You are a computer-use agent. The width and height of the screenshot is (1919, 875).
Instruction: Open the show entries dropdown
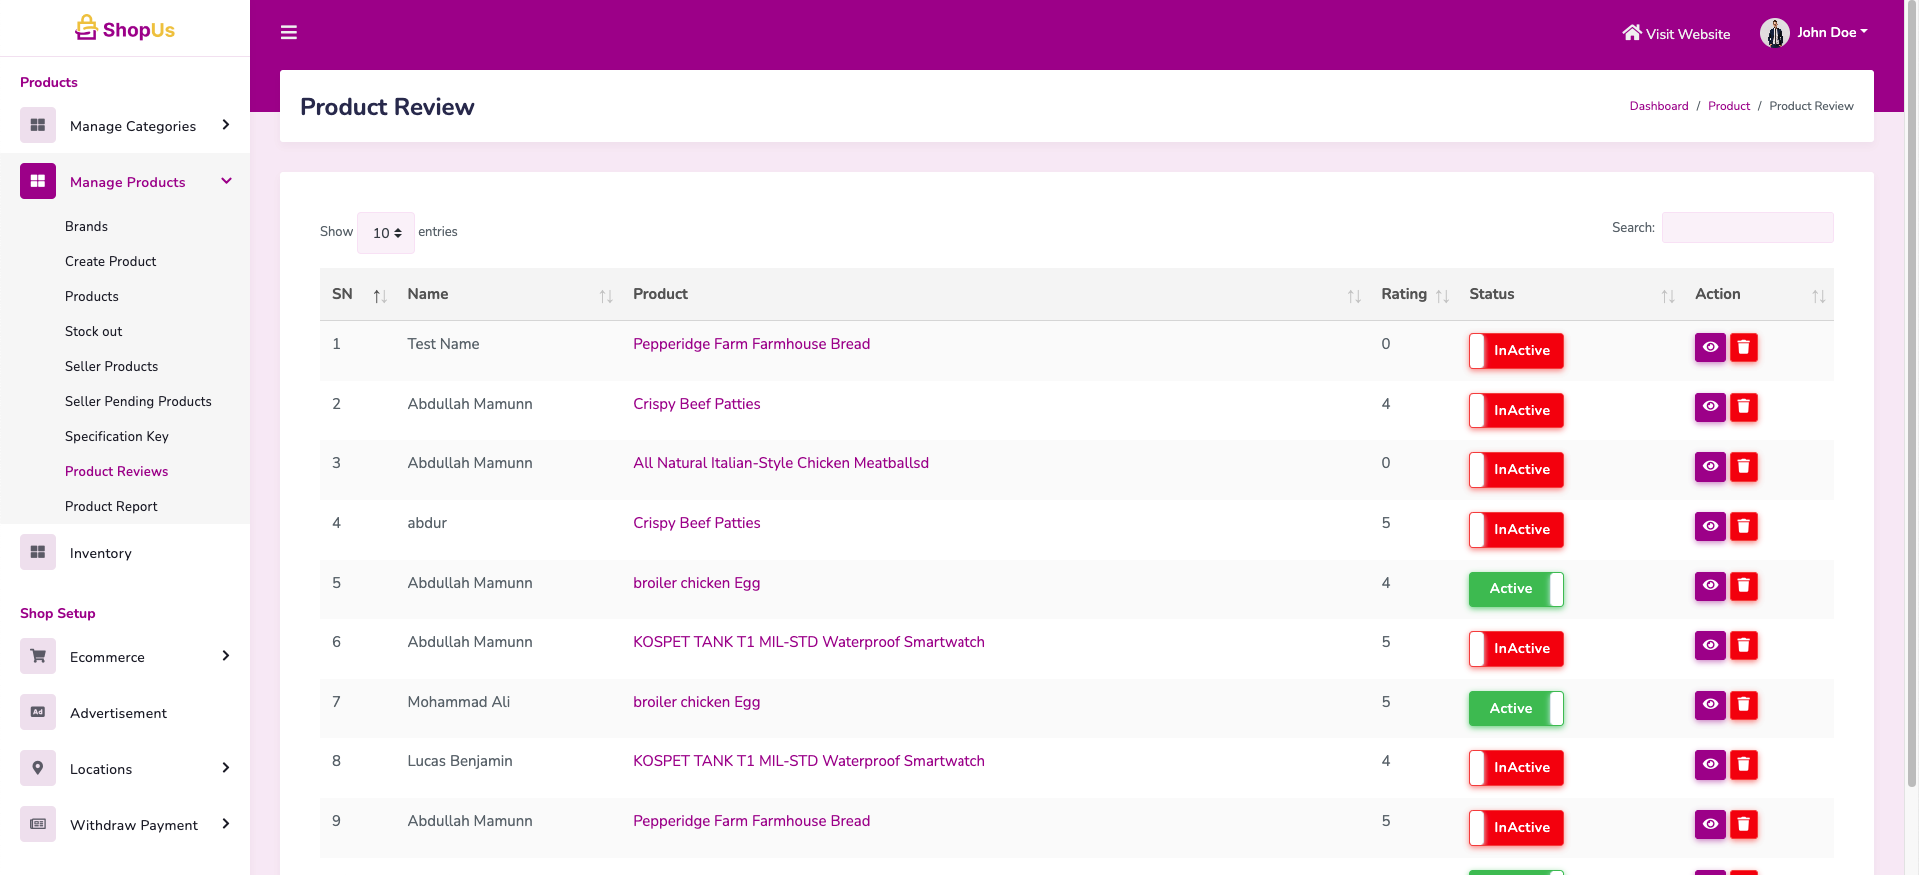386,233
